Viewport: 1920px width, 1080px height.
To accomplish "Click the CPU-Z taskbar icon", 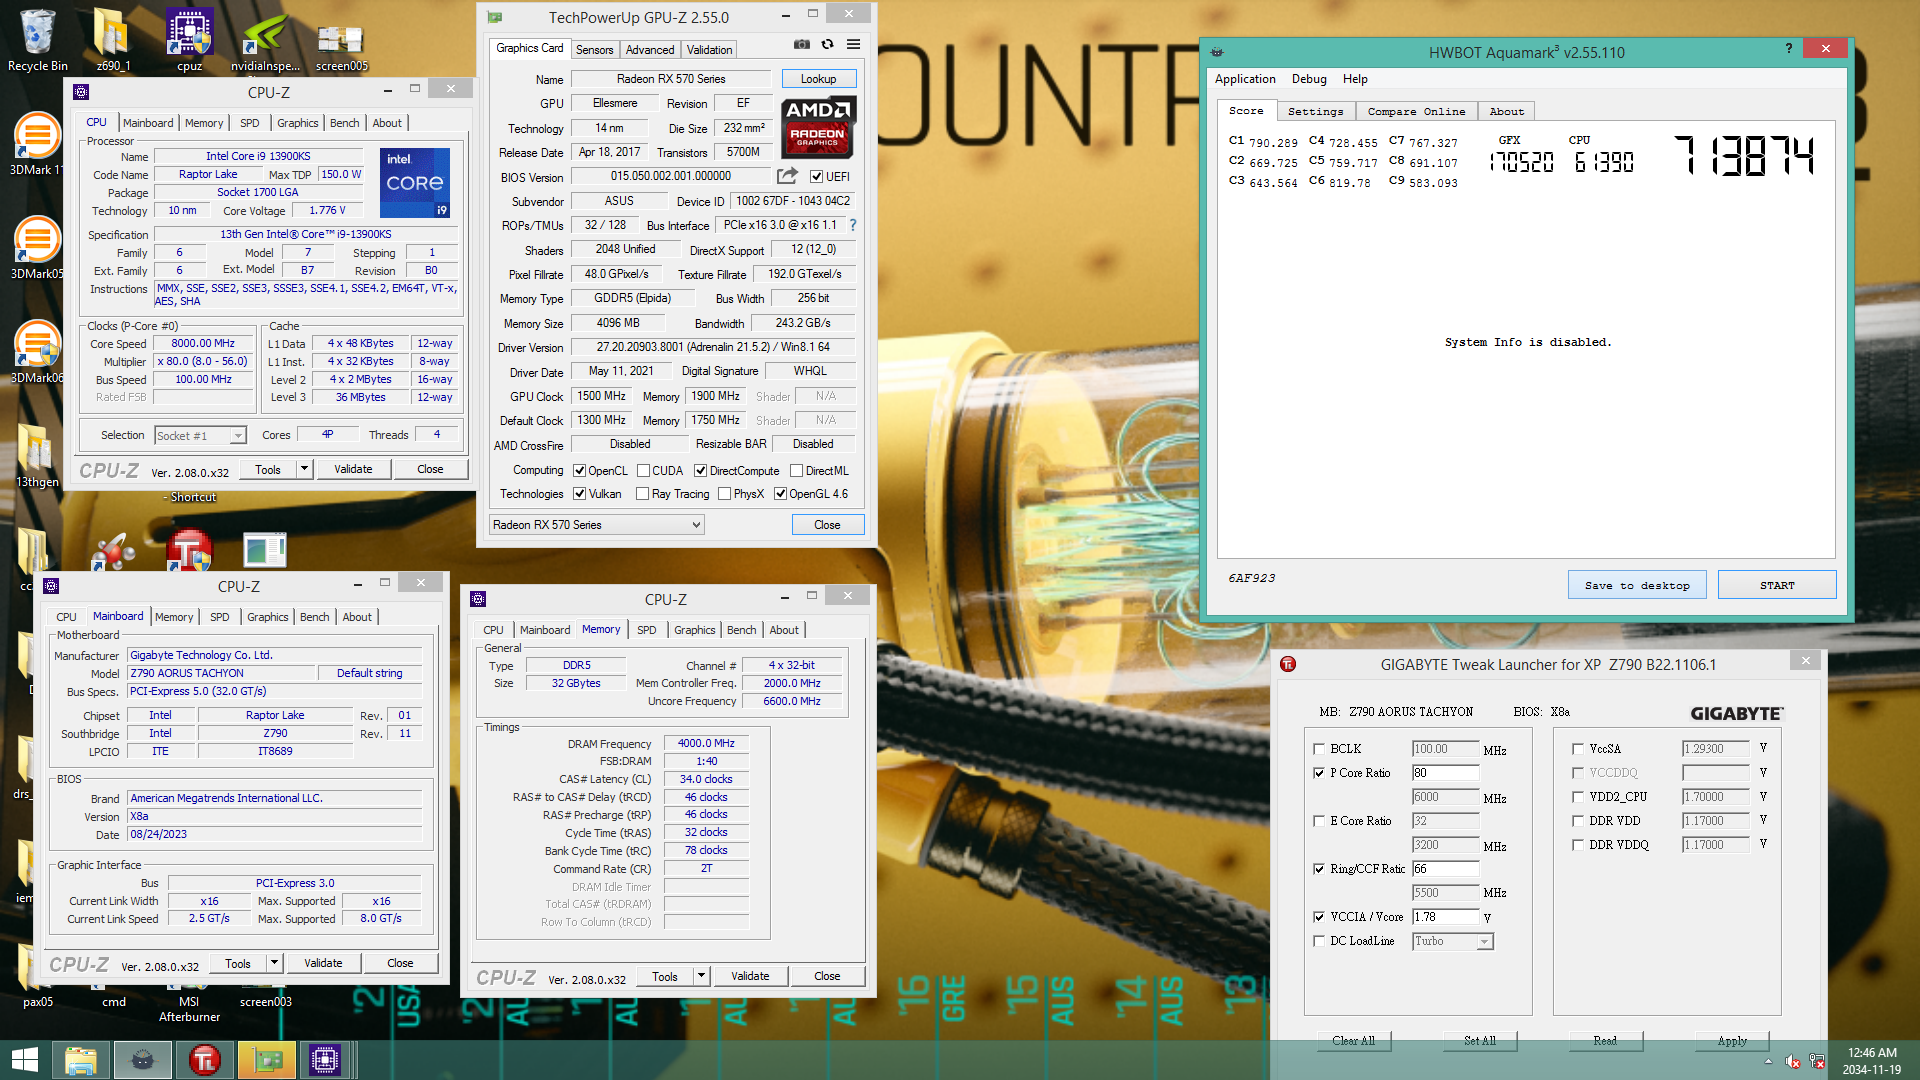I will [325, 1060].
